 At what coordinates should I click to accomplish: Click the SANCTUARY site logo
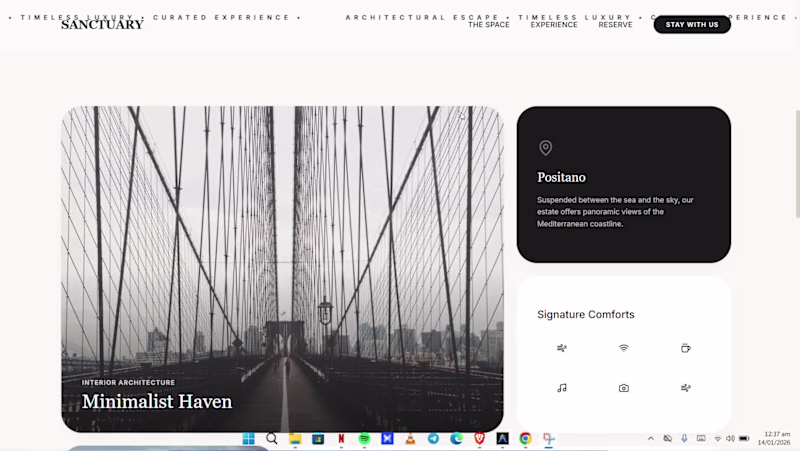(x=102, y=24)
